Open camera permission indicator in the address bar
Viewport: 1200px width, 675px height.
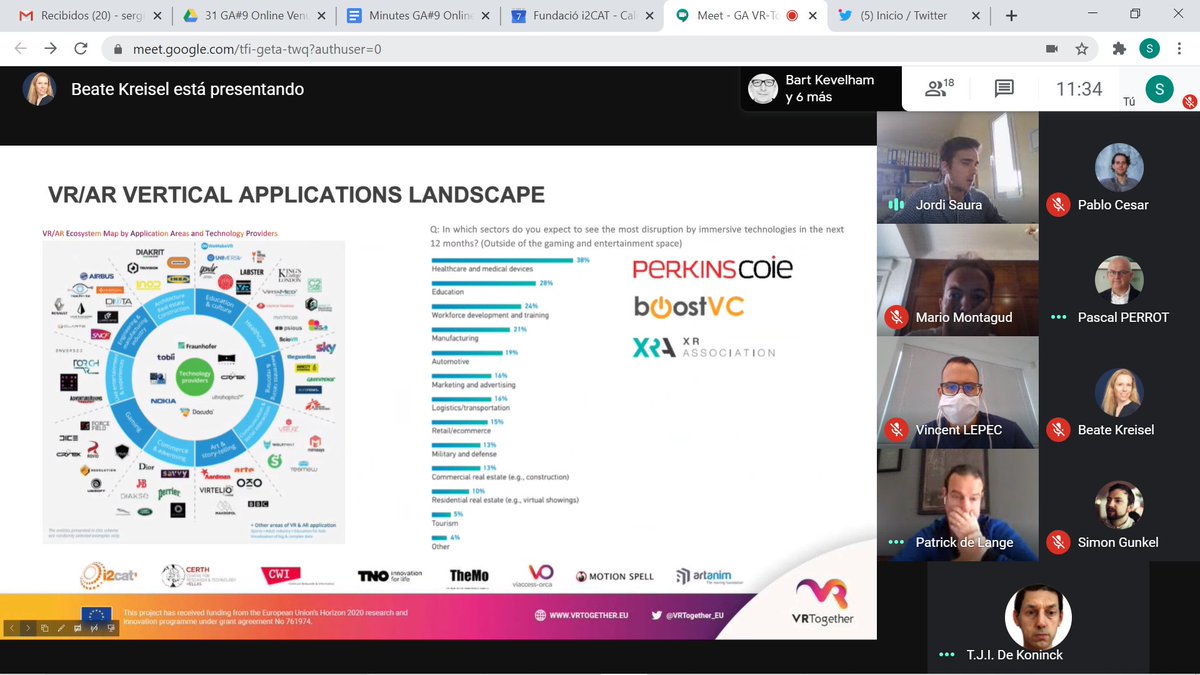(x=1052, y=49)
